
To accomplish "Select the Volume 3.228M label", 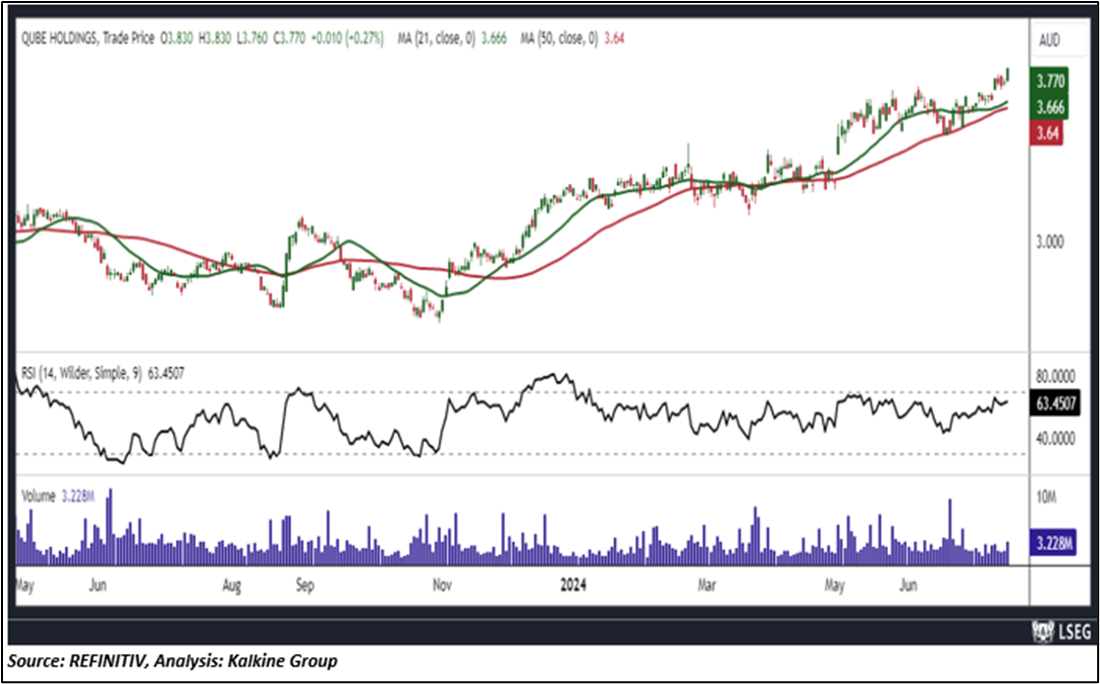I will click(x=58, y=496).
